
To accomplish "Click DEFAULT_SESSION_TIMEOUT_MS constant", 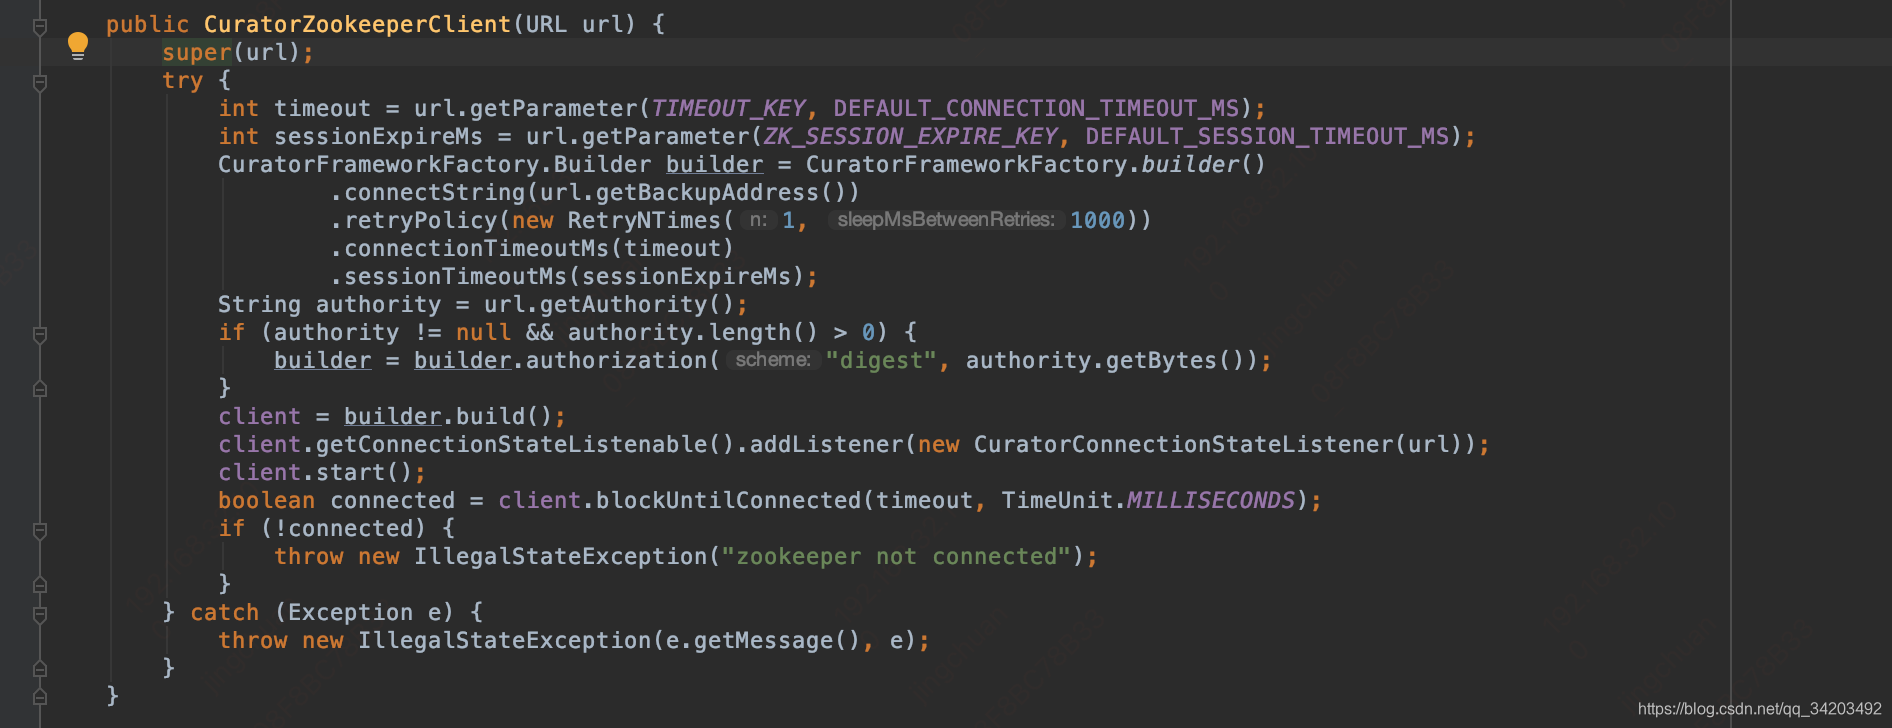I will coord(1267,136).
